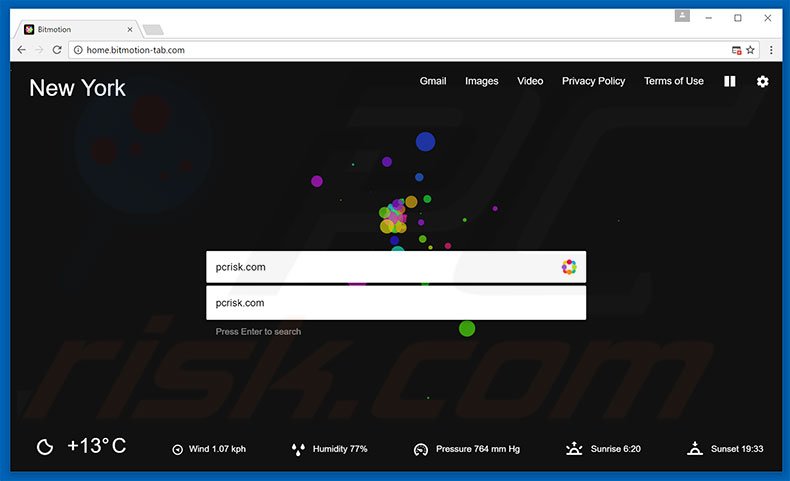Open the page settings gear
The image size is (790, 481).
click(762, 81)
